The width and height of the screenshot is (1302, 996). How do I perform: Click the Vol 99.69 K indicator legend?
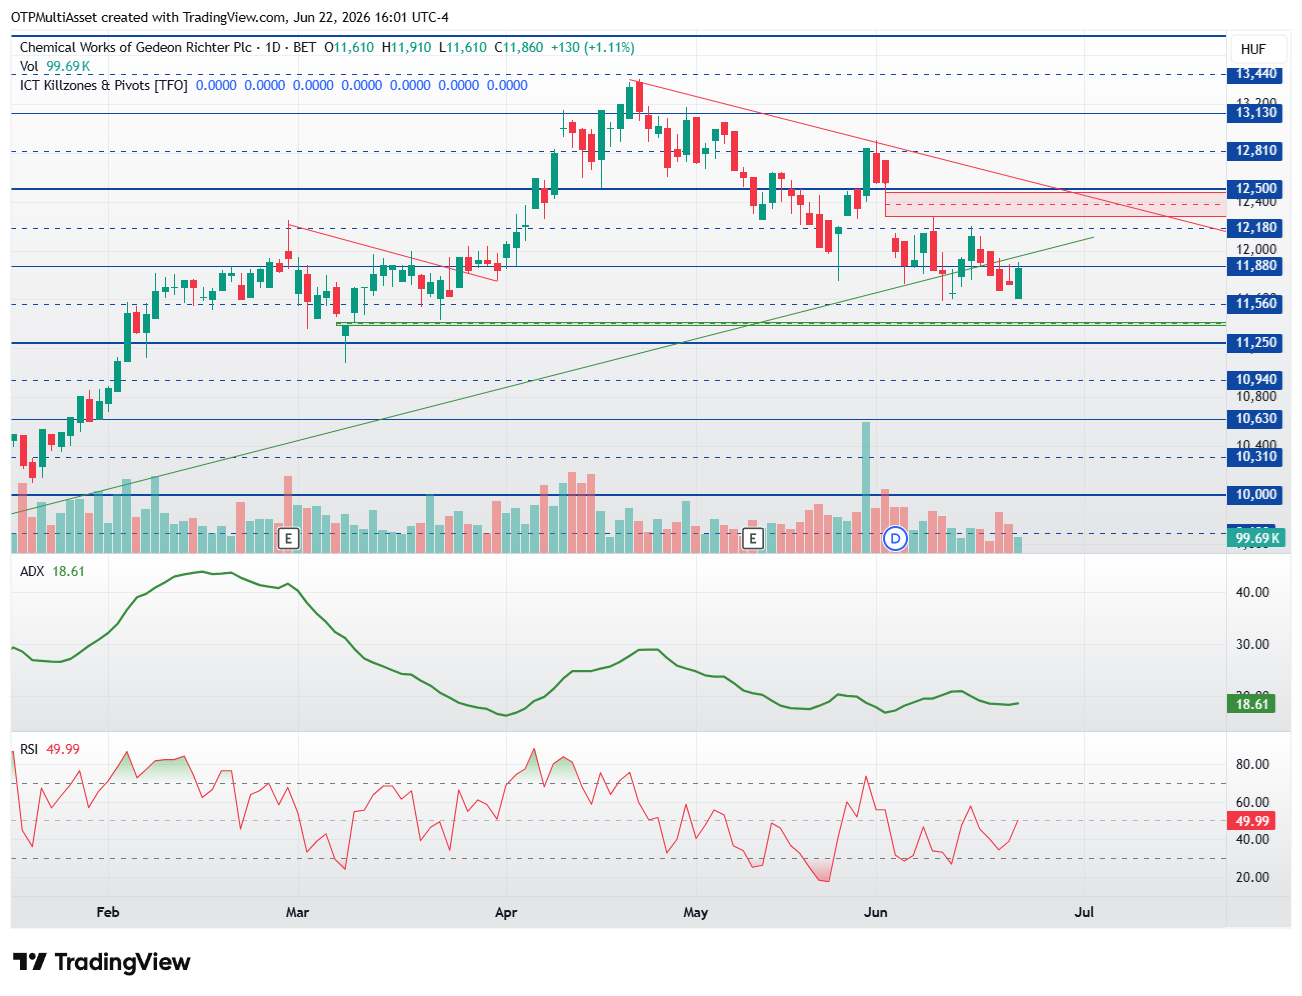click(55, 66)
